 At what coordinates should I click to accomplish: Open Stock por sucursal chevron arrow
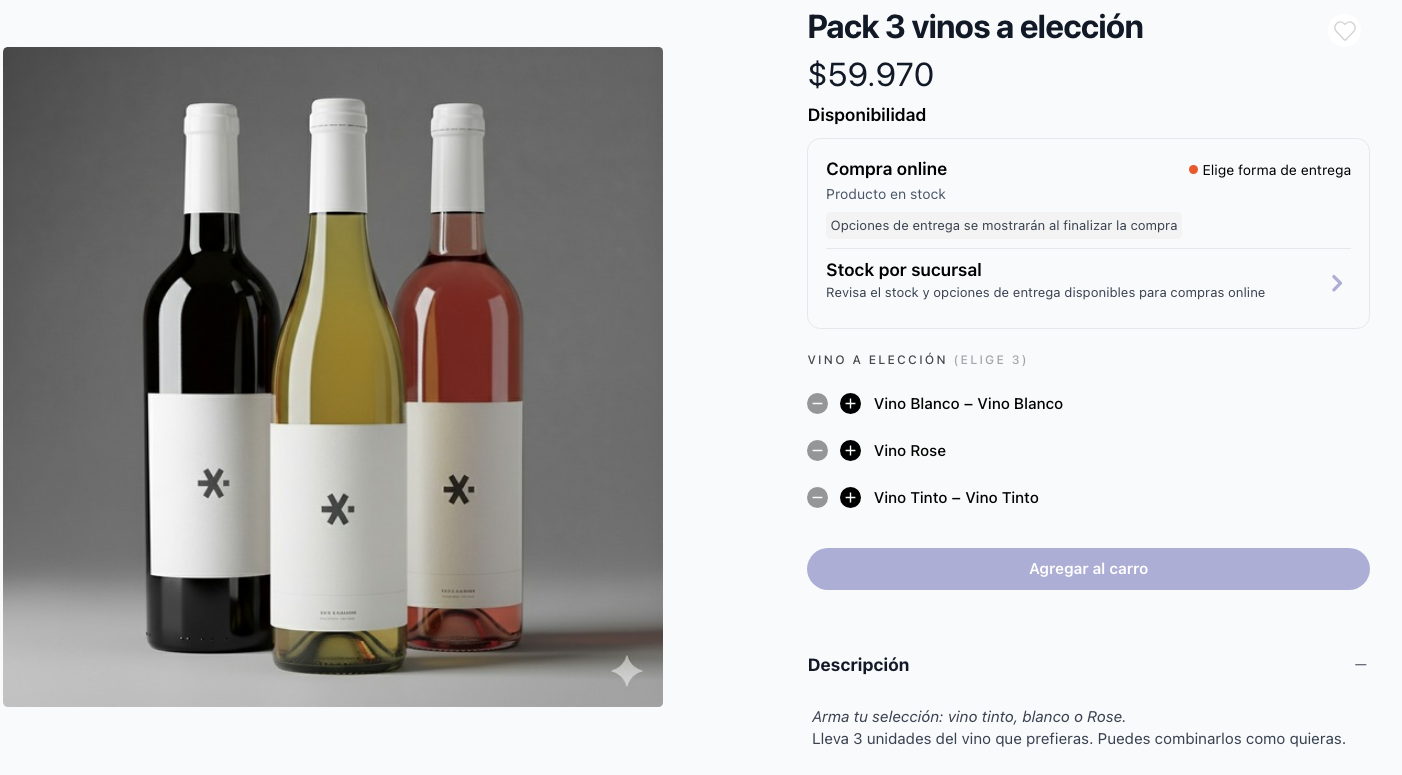pyautogui.click(x=1337, y=283)
